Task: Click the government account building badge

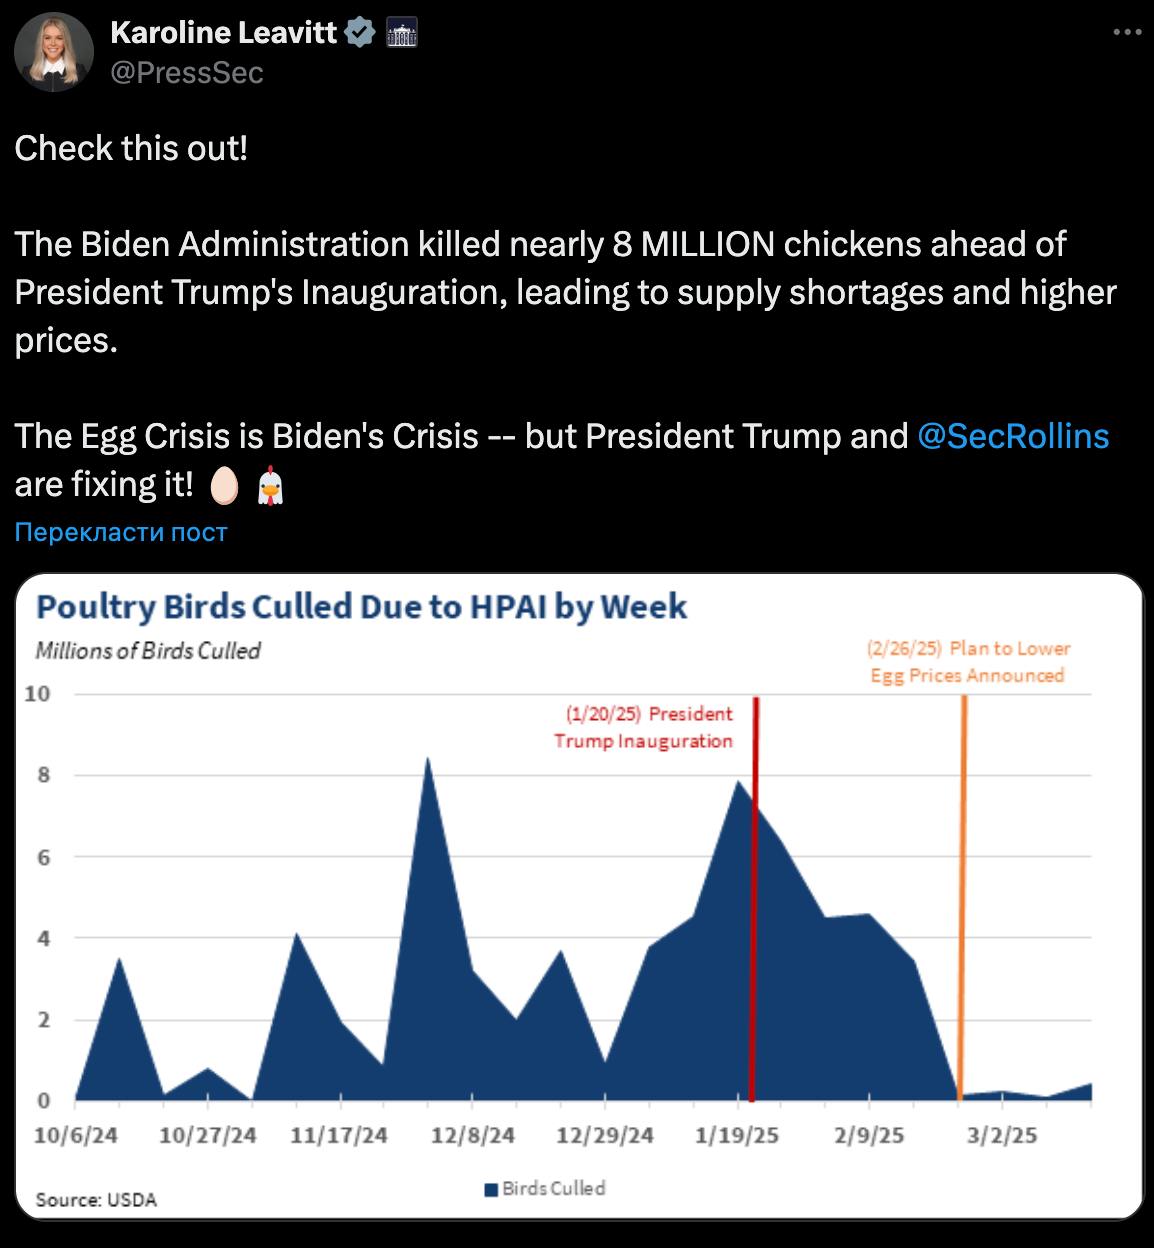Action: (401, 33)
